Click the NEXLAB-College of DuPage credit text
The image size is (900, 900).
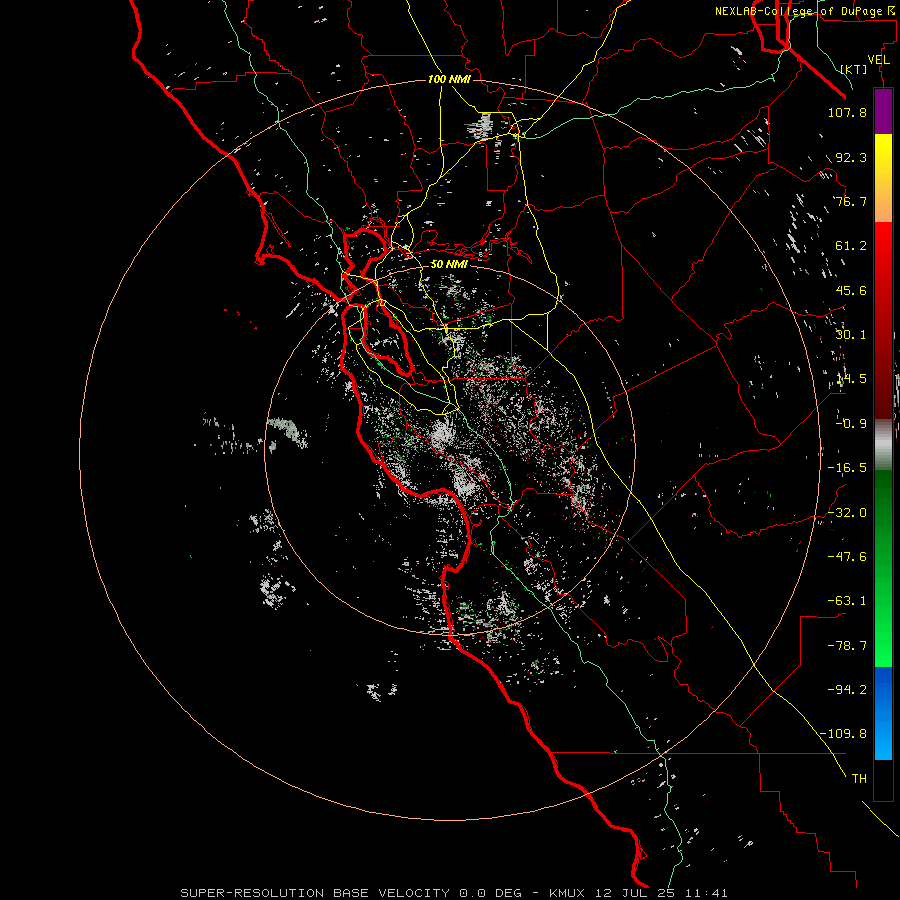point(806,11)
